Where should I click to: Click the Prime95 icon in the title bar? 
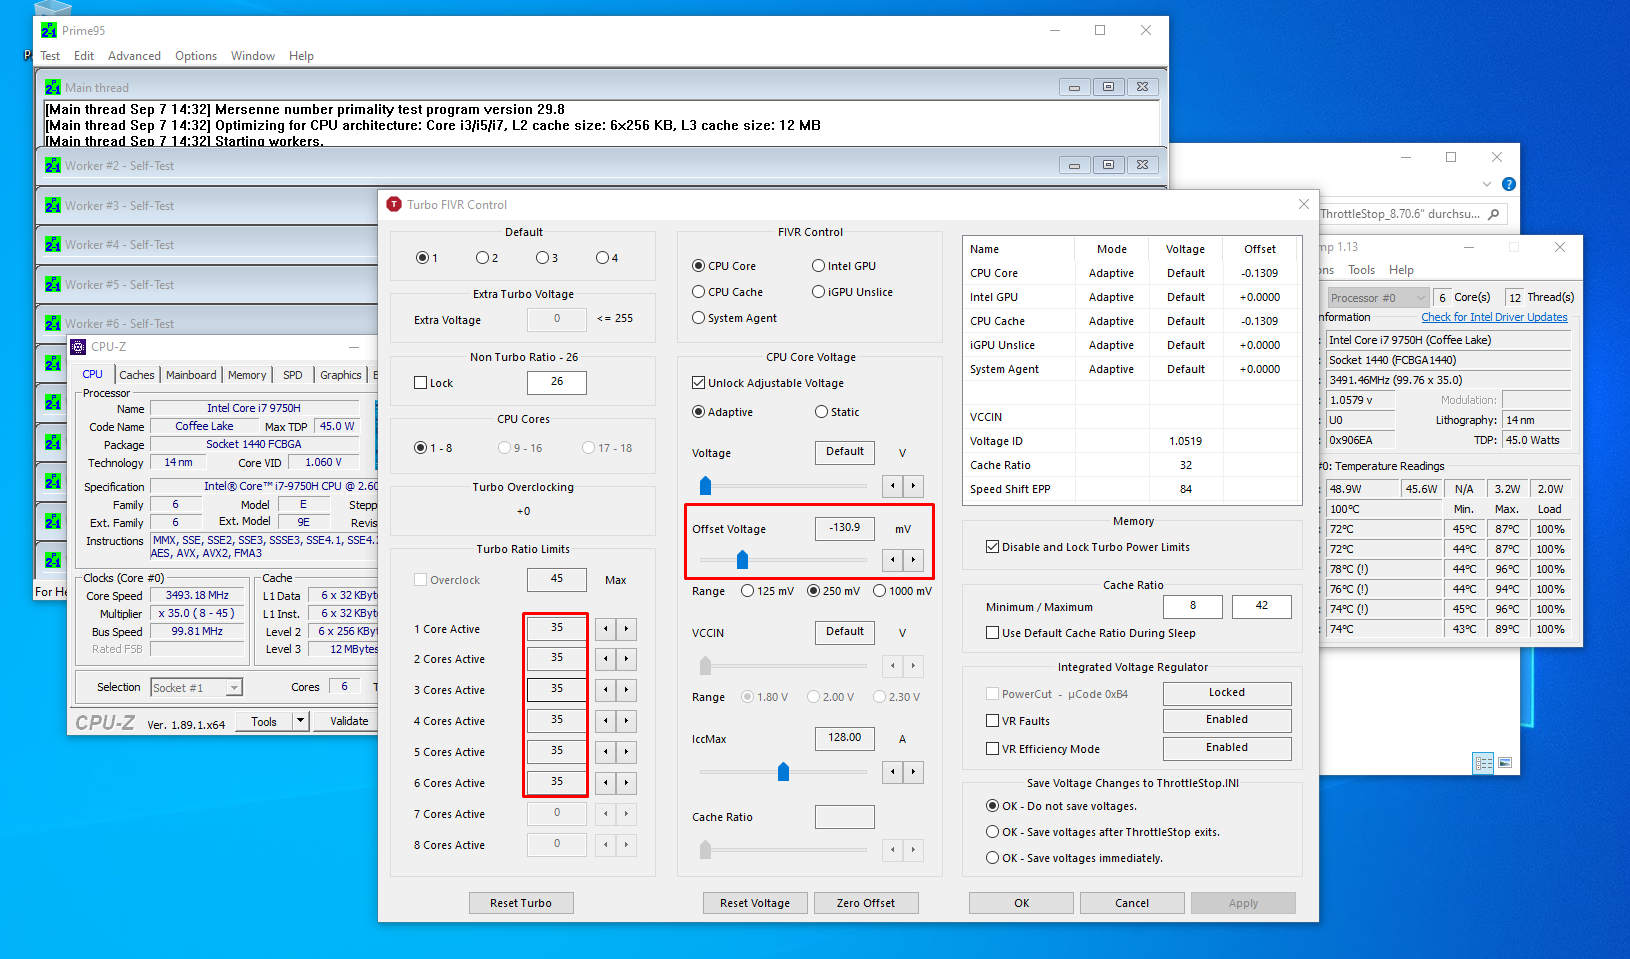[x=49, y=30]
